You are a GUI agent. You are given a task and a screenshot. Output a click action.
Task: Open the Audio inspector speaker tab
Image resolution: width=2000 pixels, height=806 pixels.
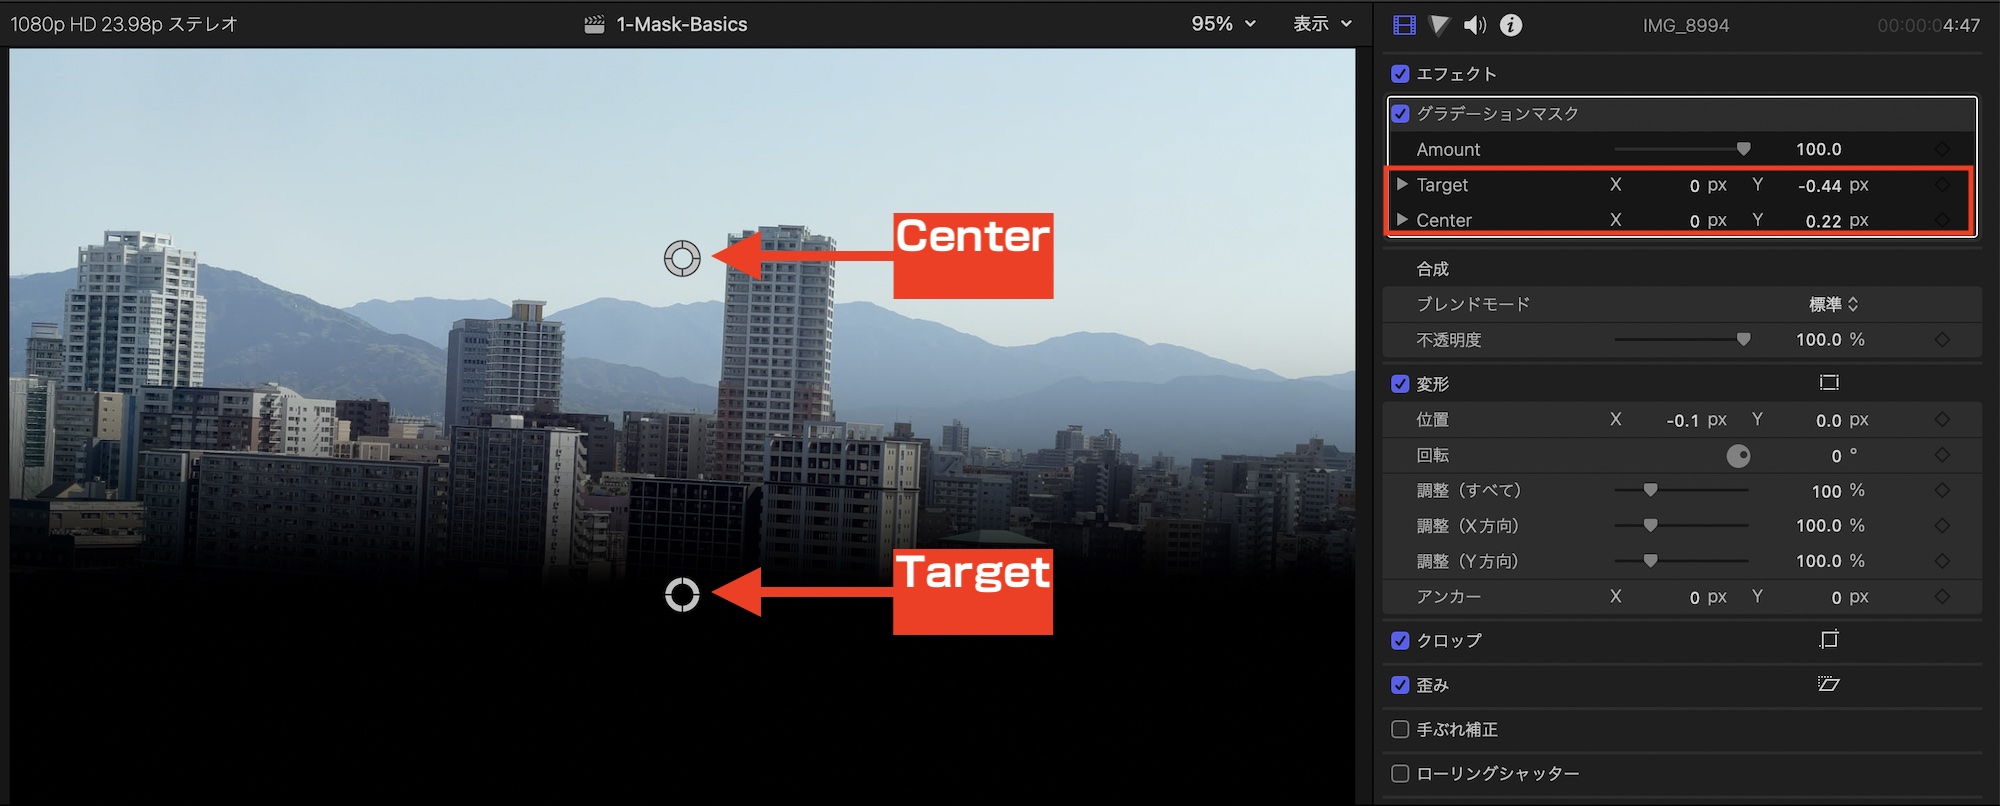[x=1475, y=25]
